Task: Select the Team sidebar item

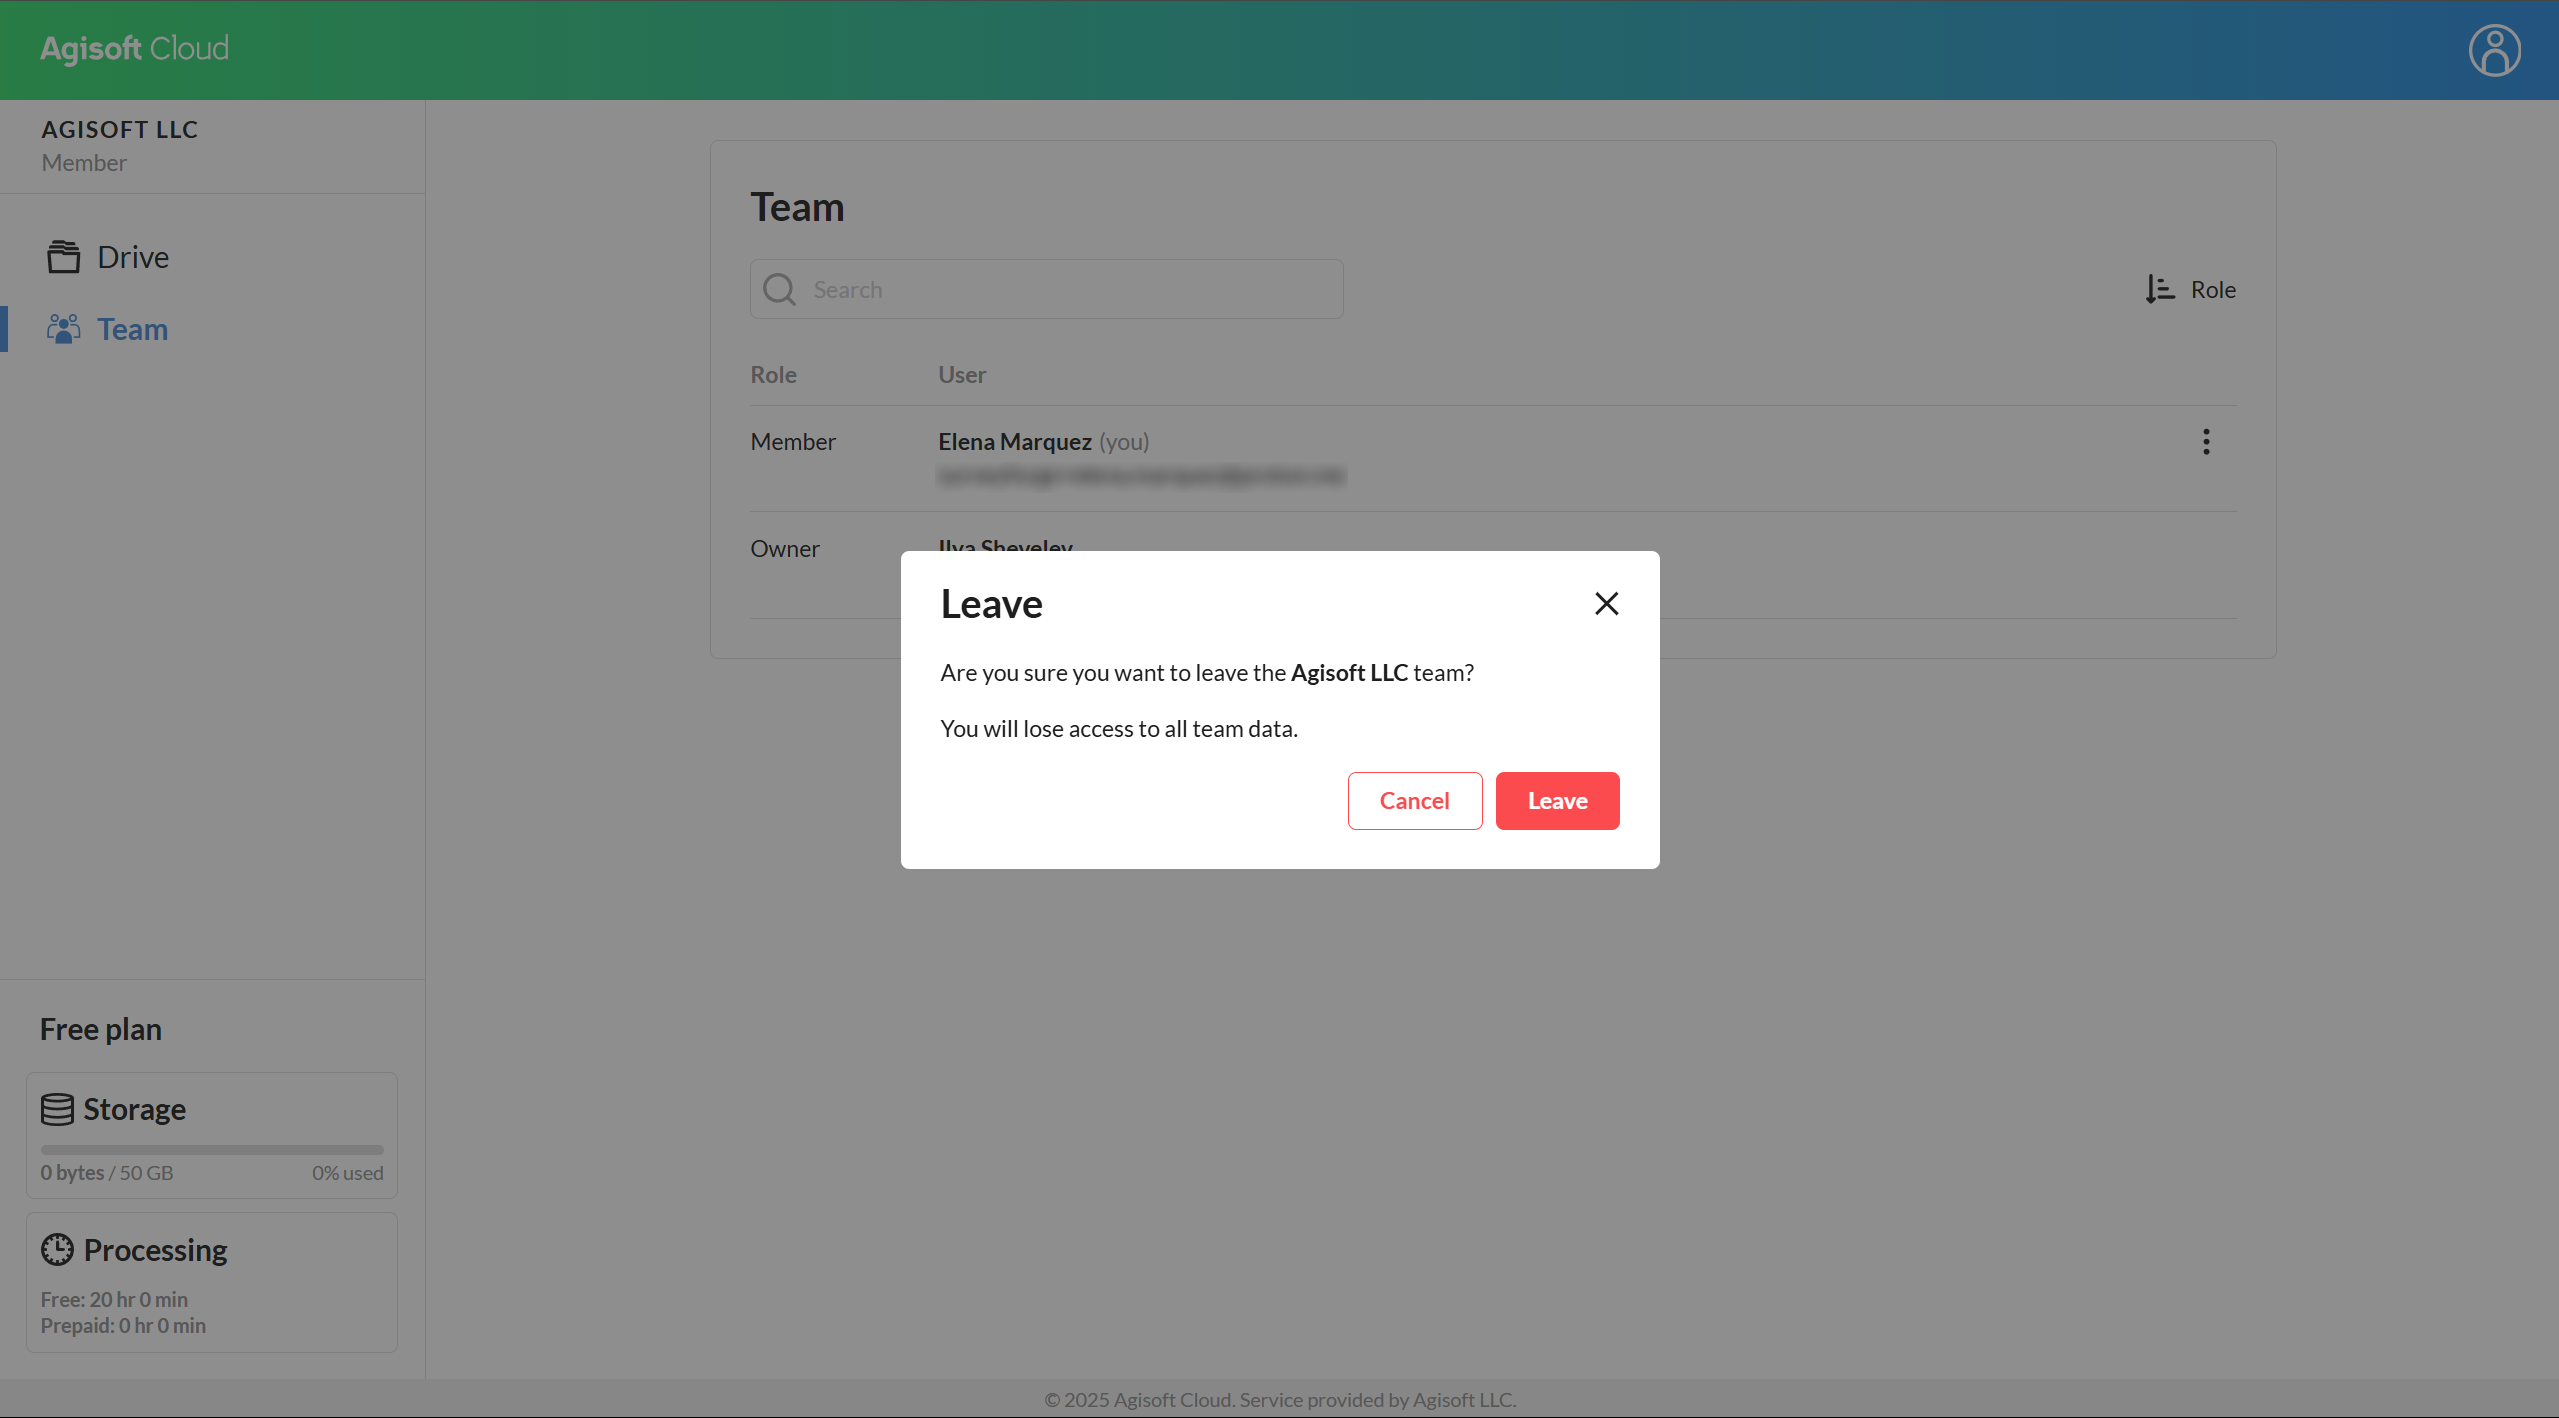Action: (x=132, y=329)
